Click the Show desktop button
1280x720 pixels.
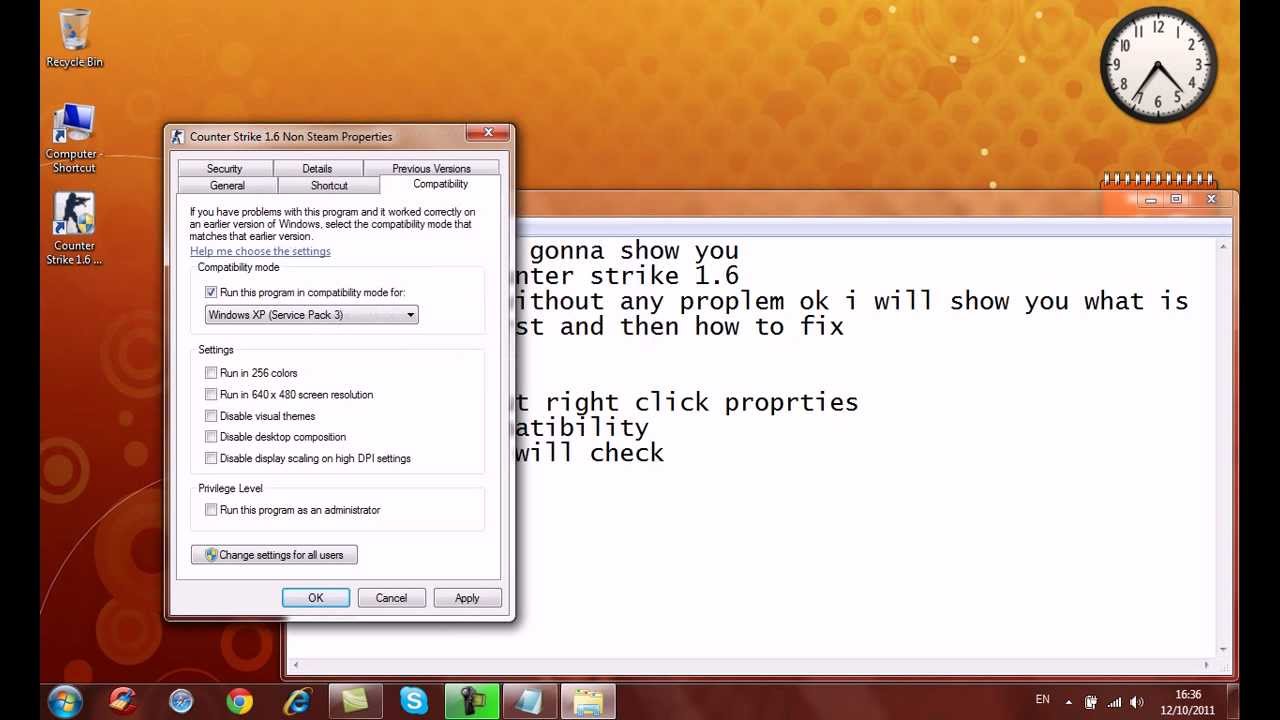click(x=1233, y=701)
